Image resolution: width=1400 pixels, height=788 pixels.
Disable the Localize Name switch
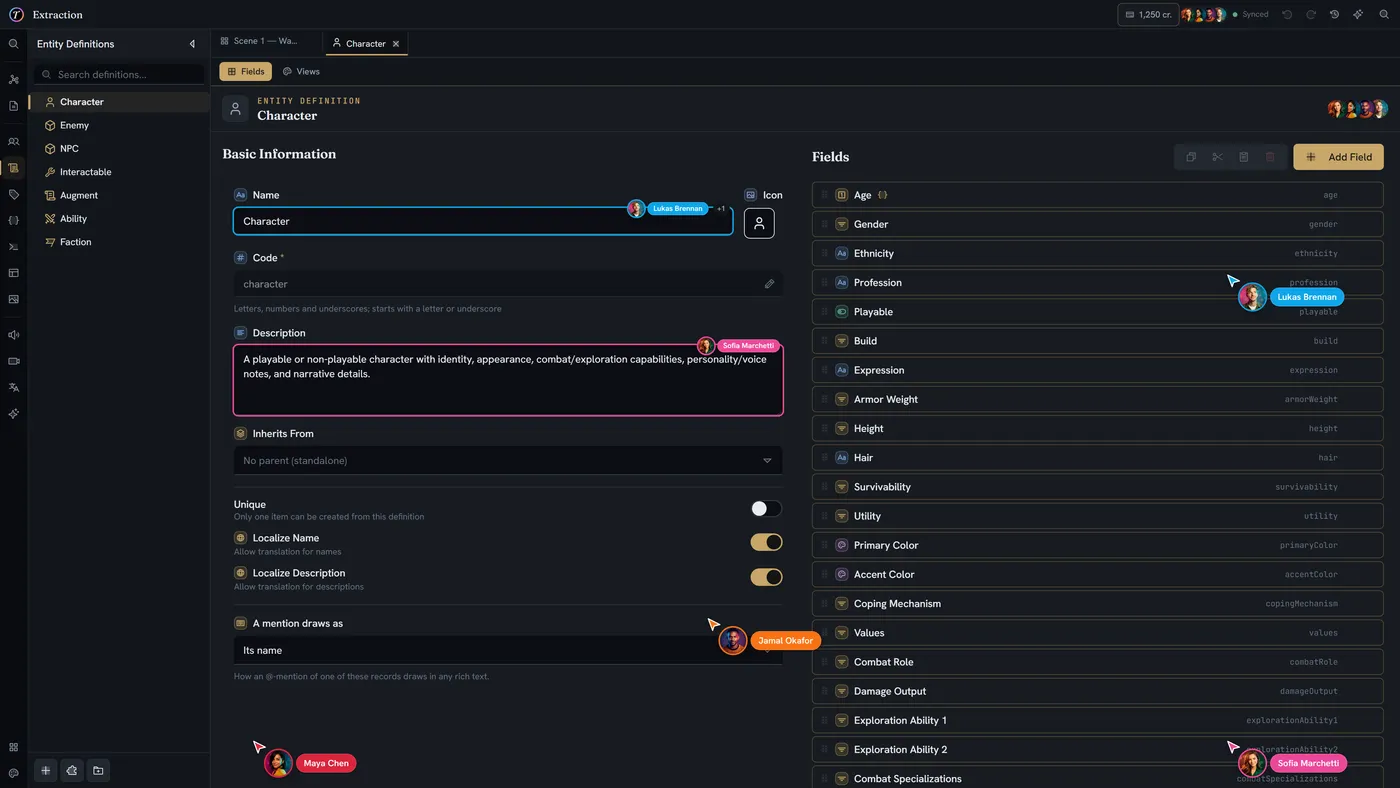tap(766, 542)
